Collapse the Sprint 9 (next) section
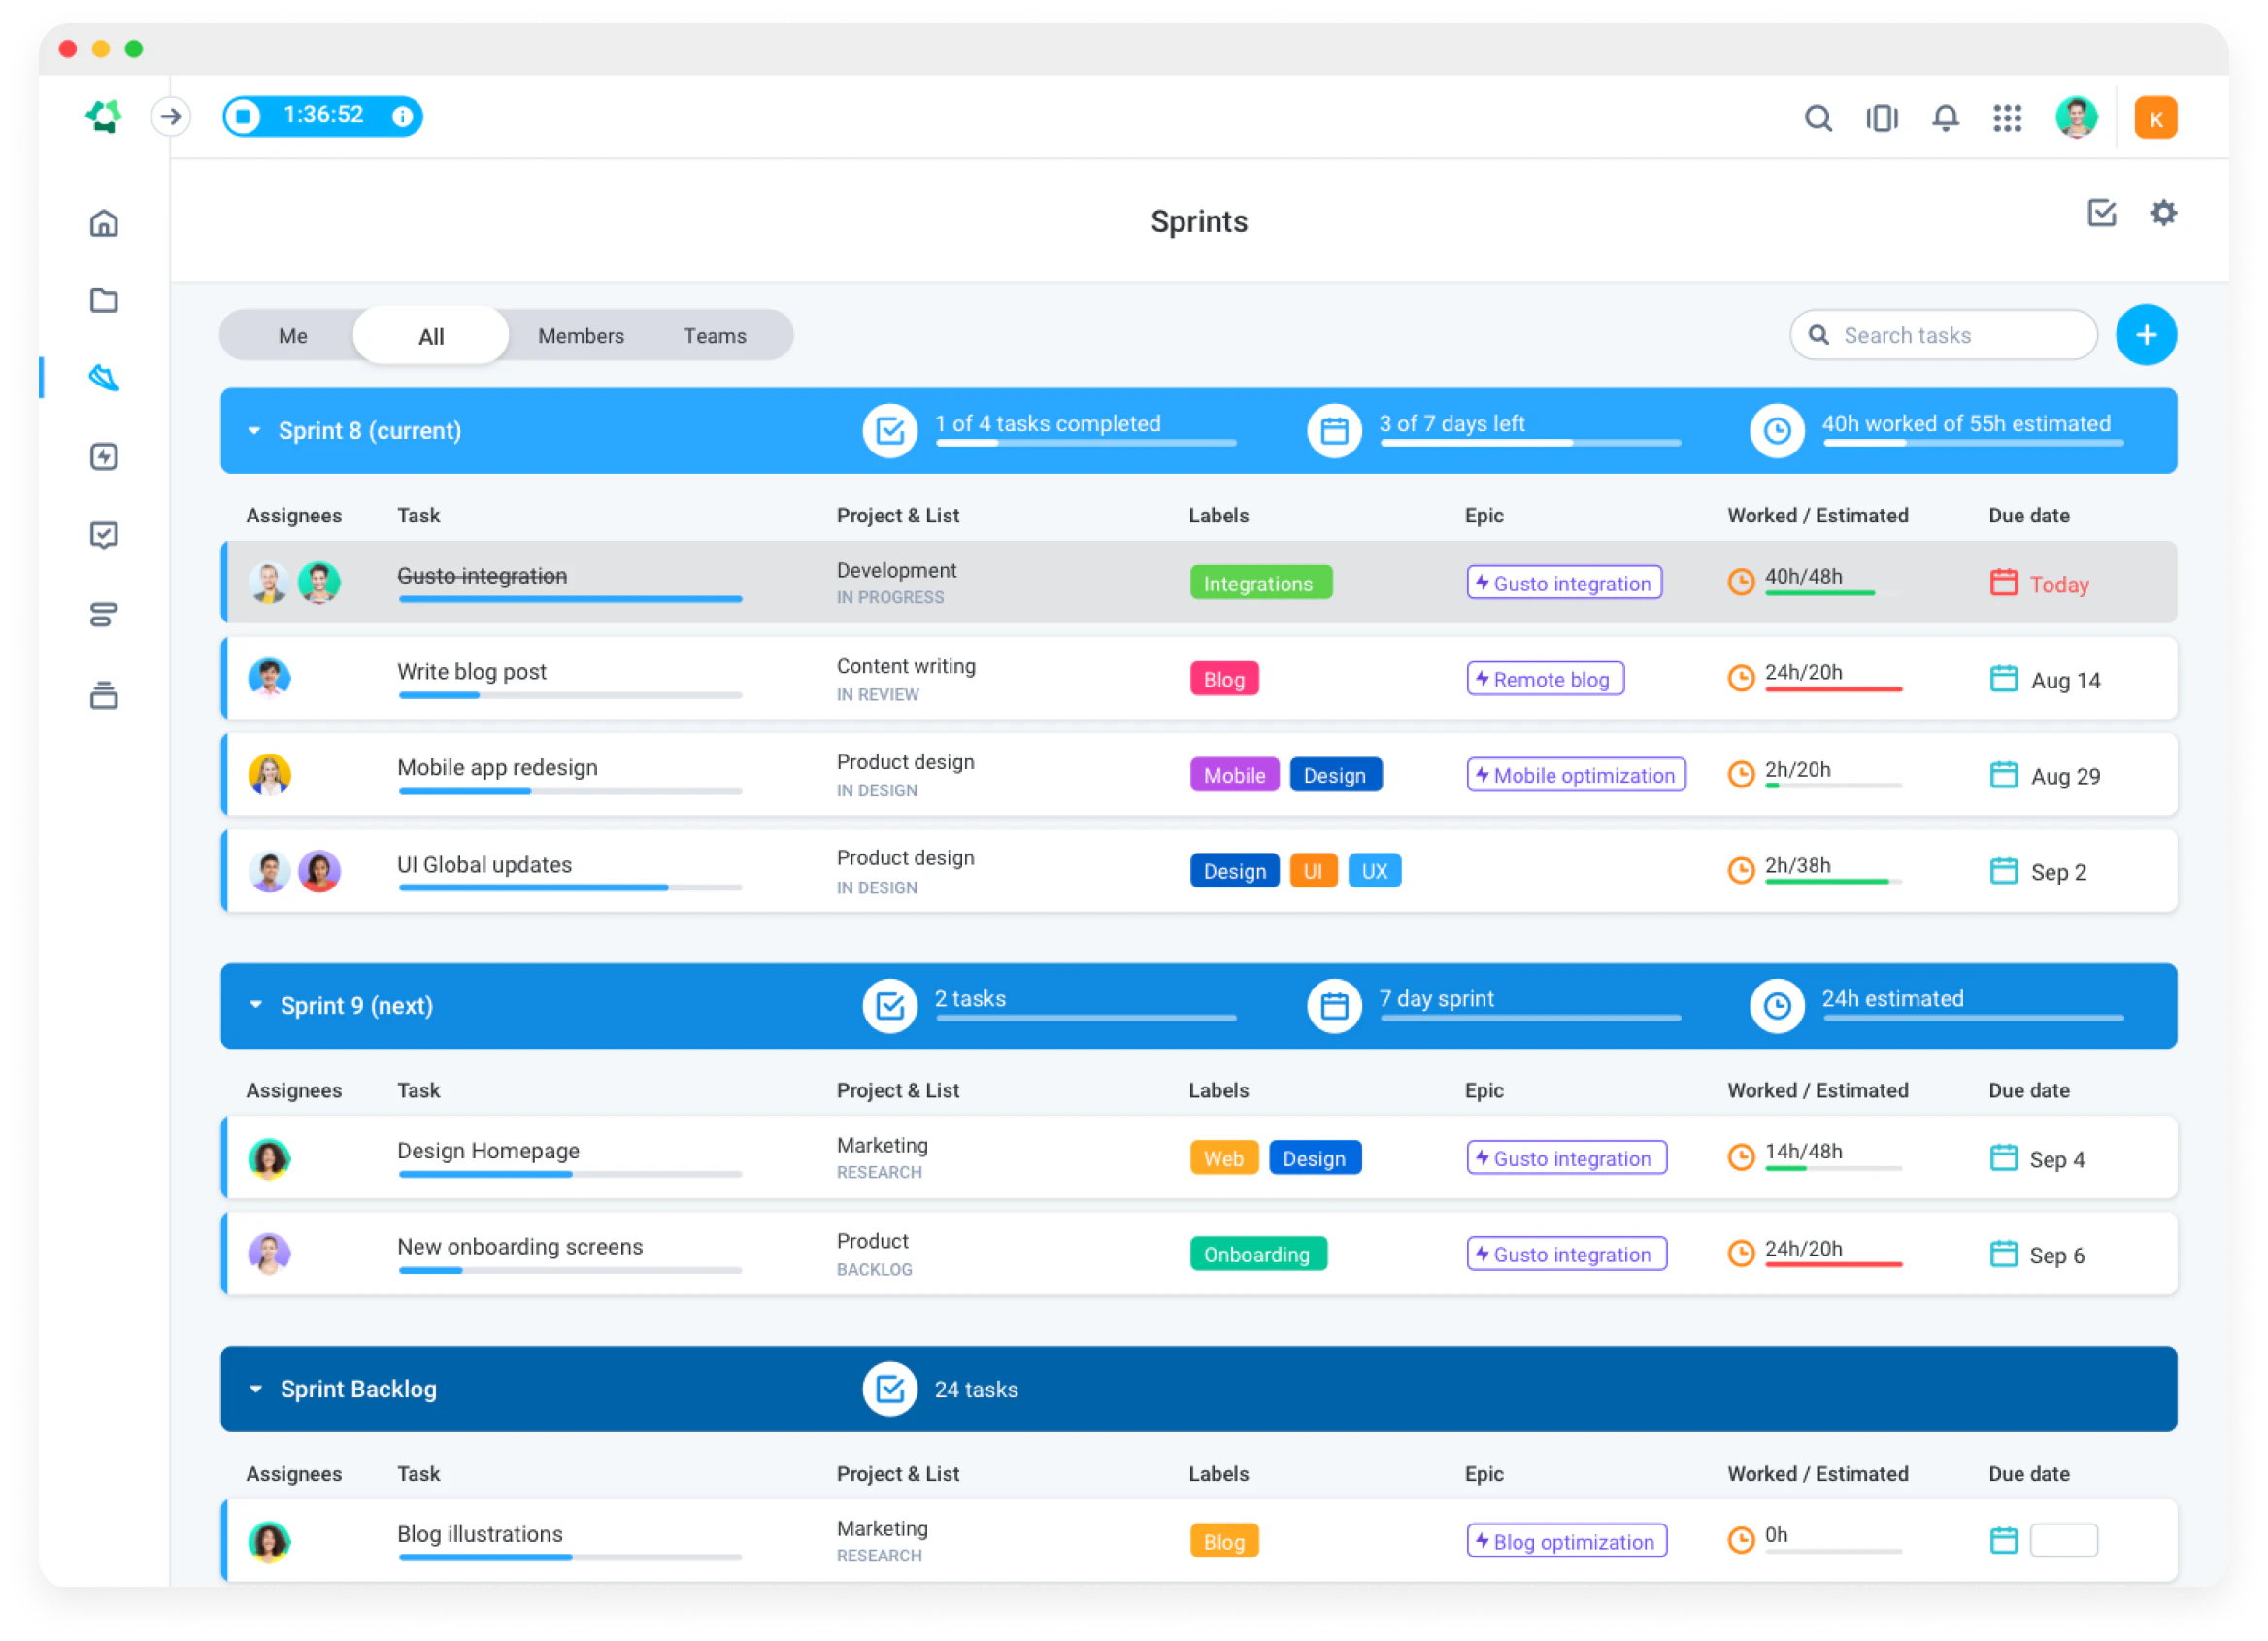The image size is (2268, 1641). (255, 1006)
